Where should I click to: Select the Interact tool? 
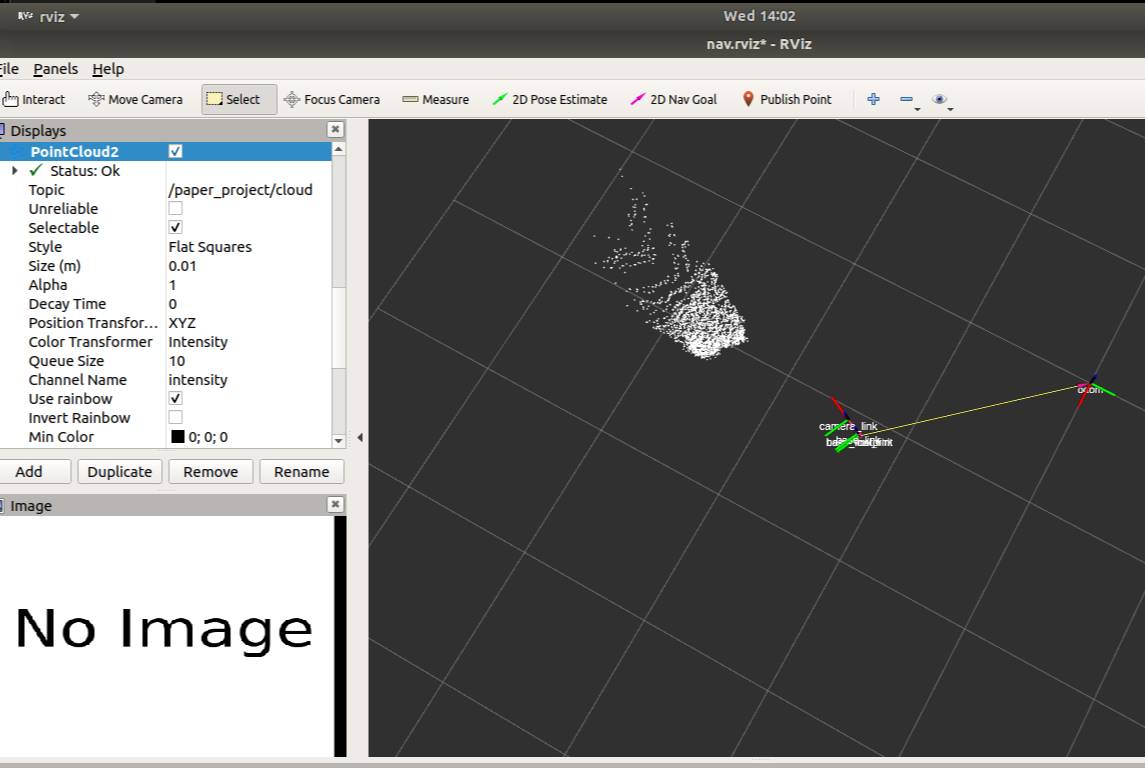pyautogui.click(x=34, y=99)
